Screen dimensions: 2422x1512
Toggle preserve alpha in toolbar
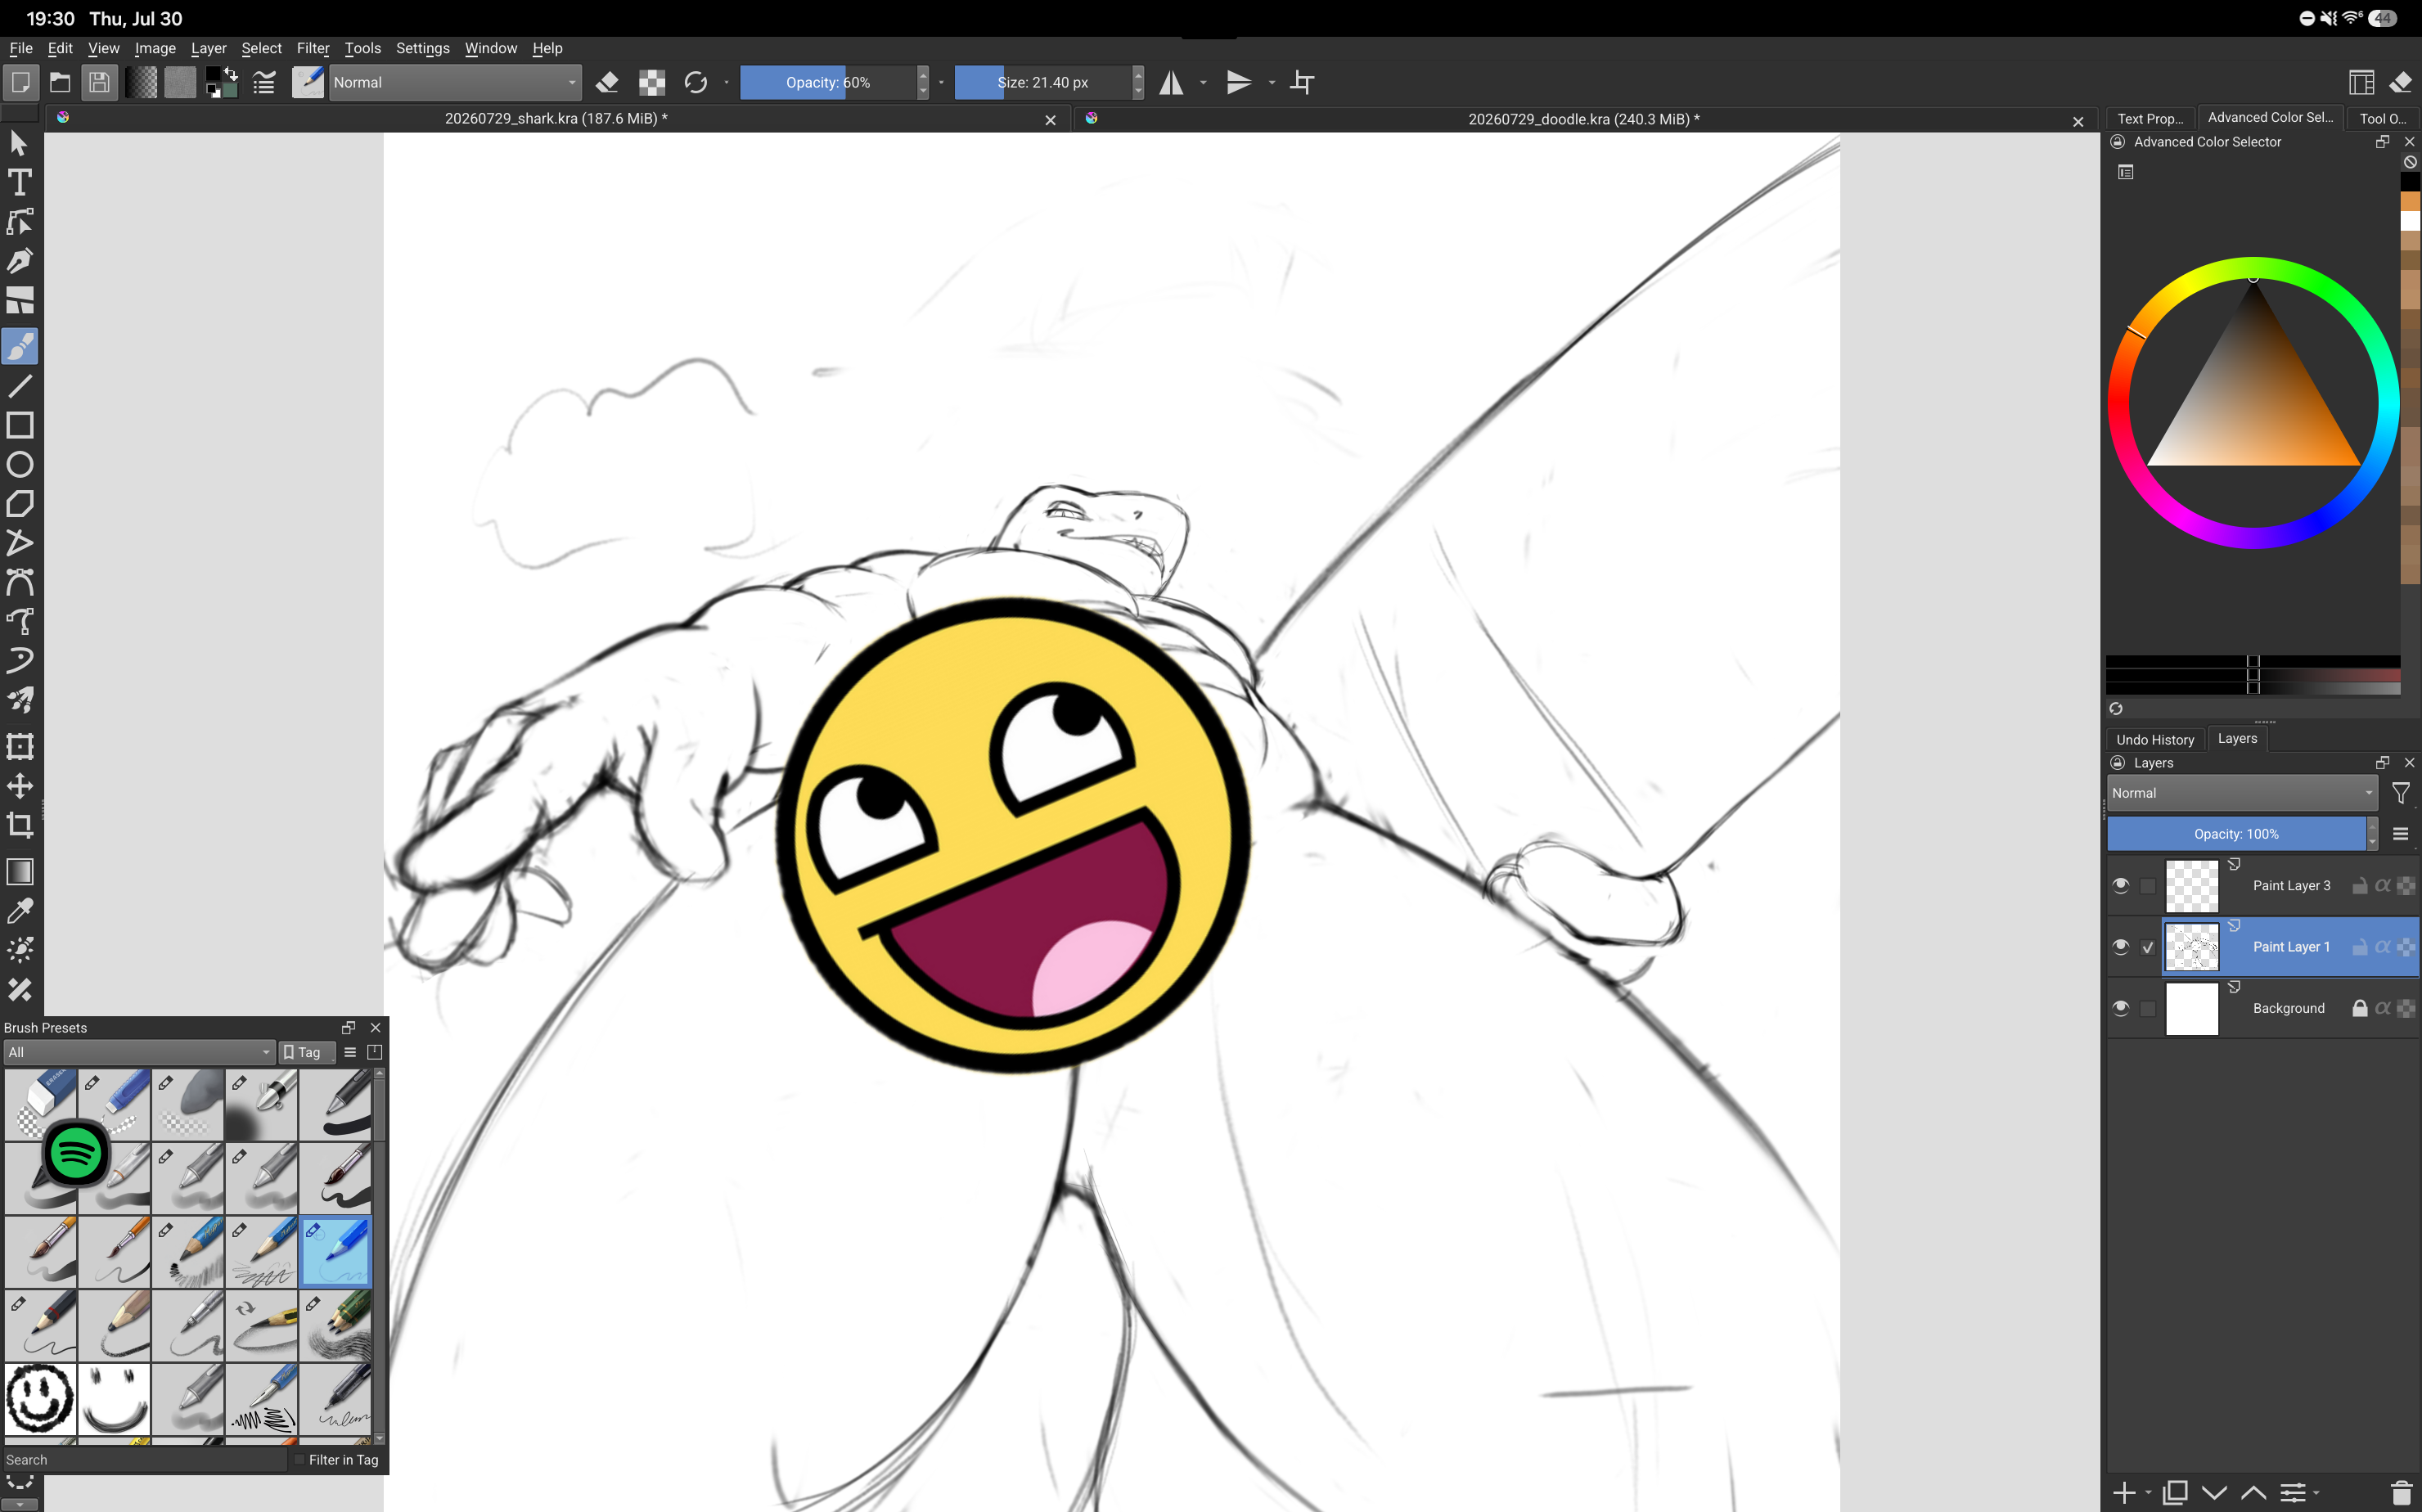pyautogui.click(x=652, y=83)
